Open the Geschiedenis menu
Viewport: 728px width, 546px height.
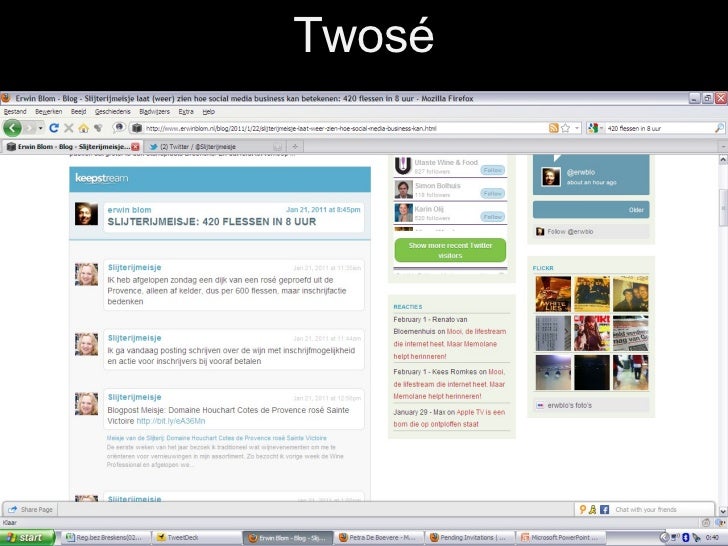(x=112, y=112)
